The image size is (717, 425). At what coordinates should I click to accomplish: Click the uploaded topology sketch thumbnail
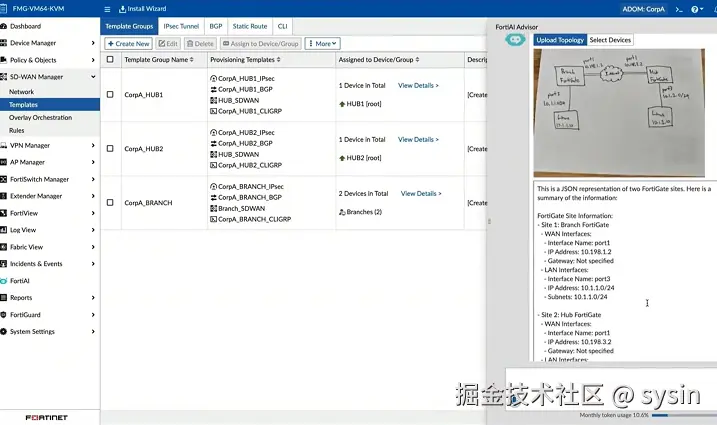pyautogui.click(x=619, y=113)
